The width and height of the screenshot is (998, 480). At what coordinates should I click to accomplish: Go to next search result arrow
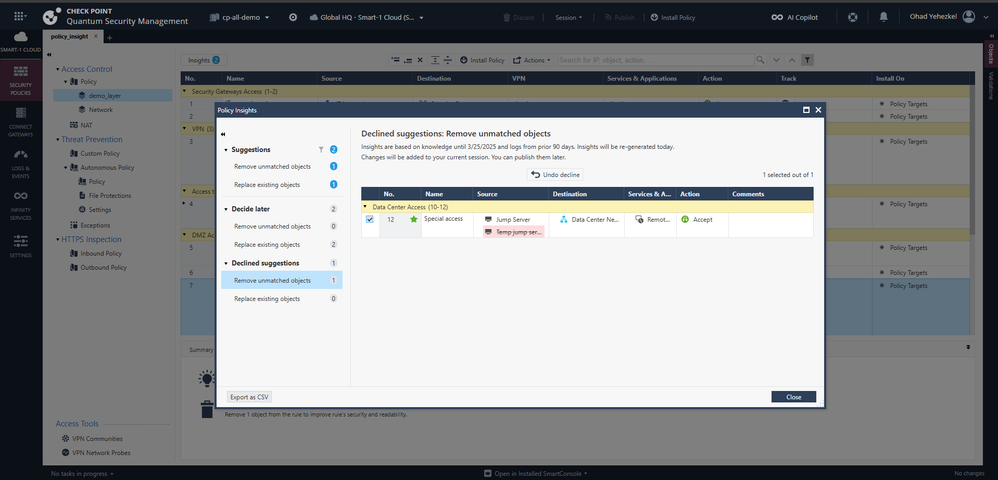coord(777,60)
